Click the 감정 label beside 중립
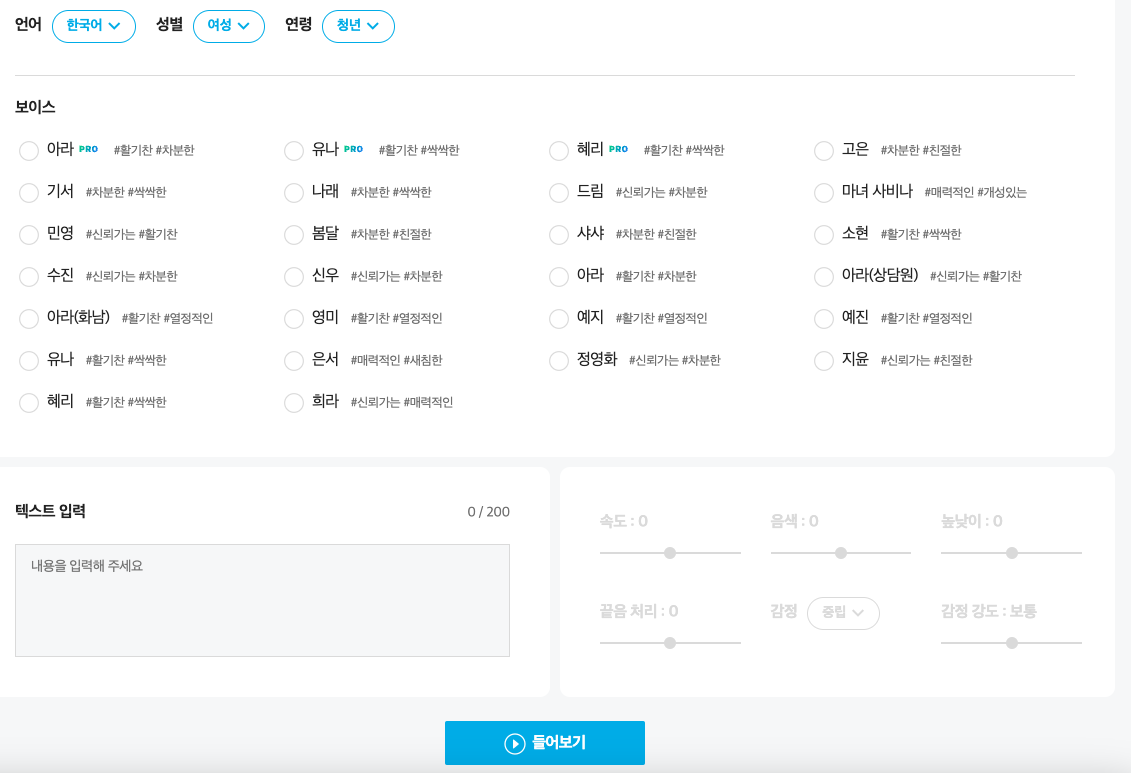Screen dimensions: 1131x773 point(783,611)
